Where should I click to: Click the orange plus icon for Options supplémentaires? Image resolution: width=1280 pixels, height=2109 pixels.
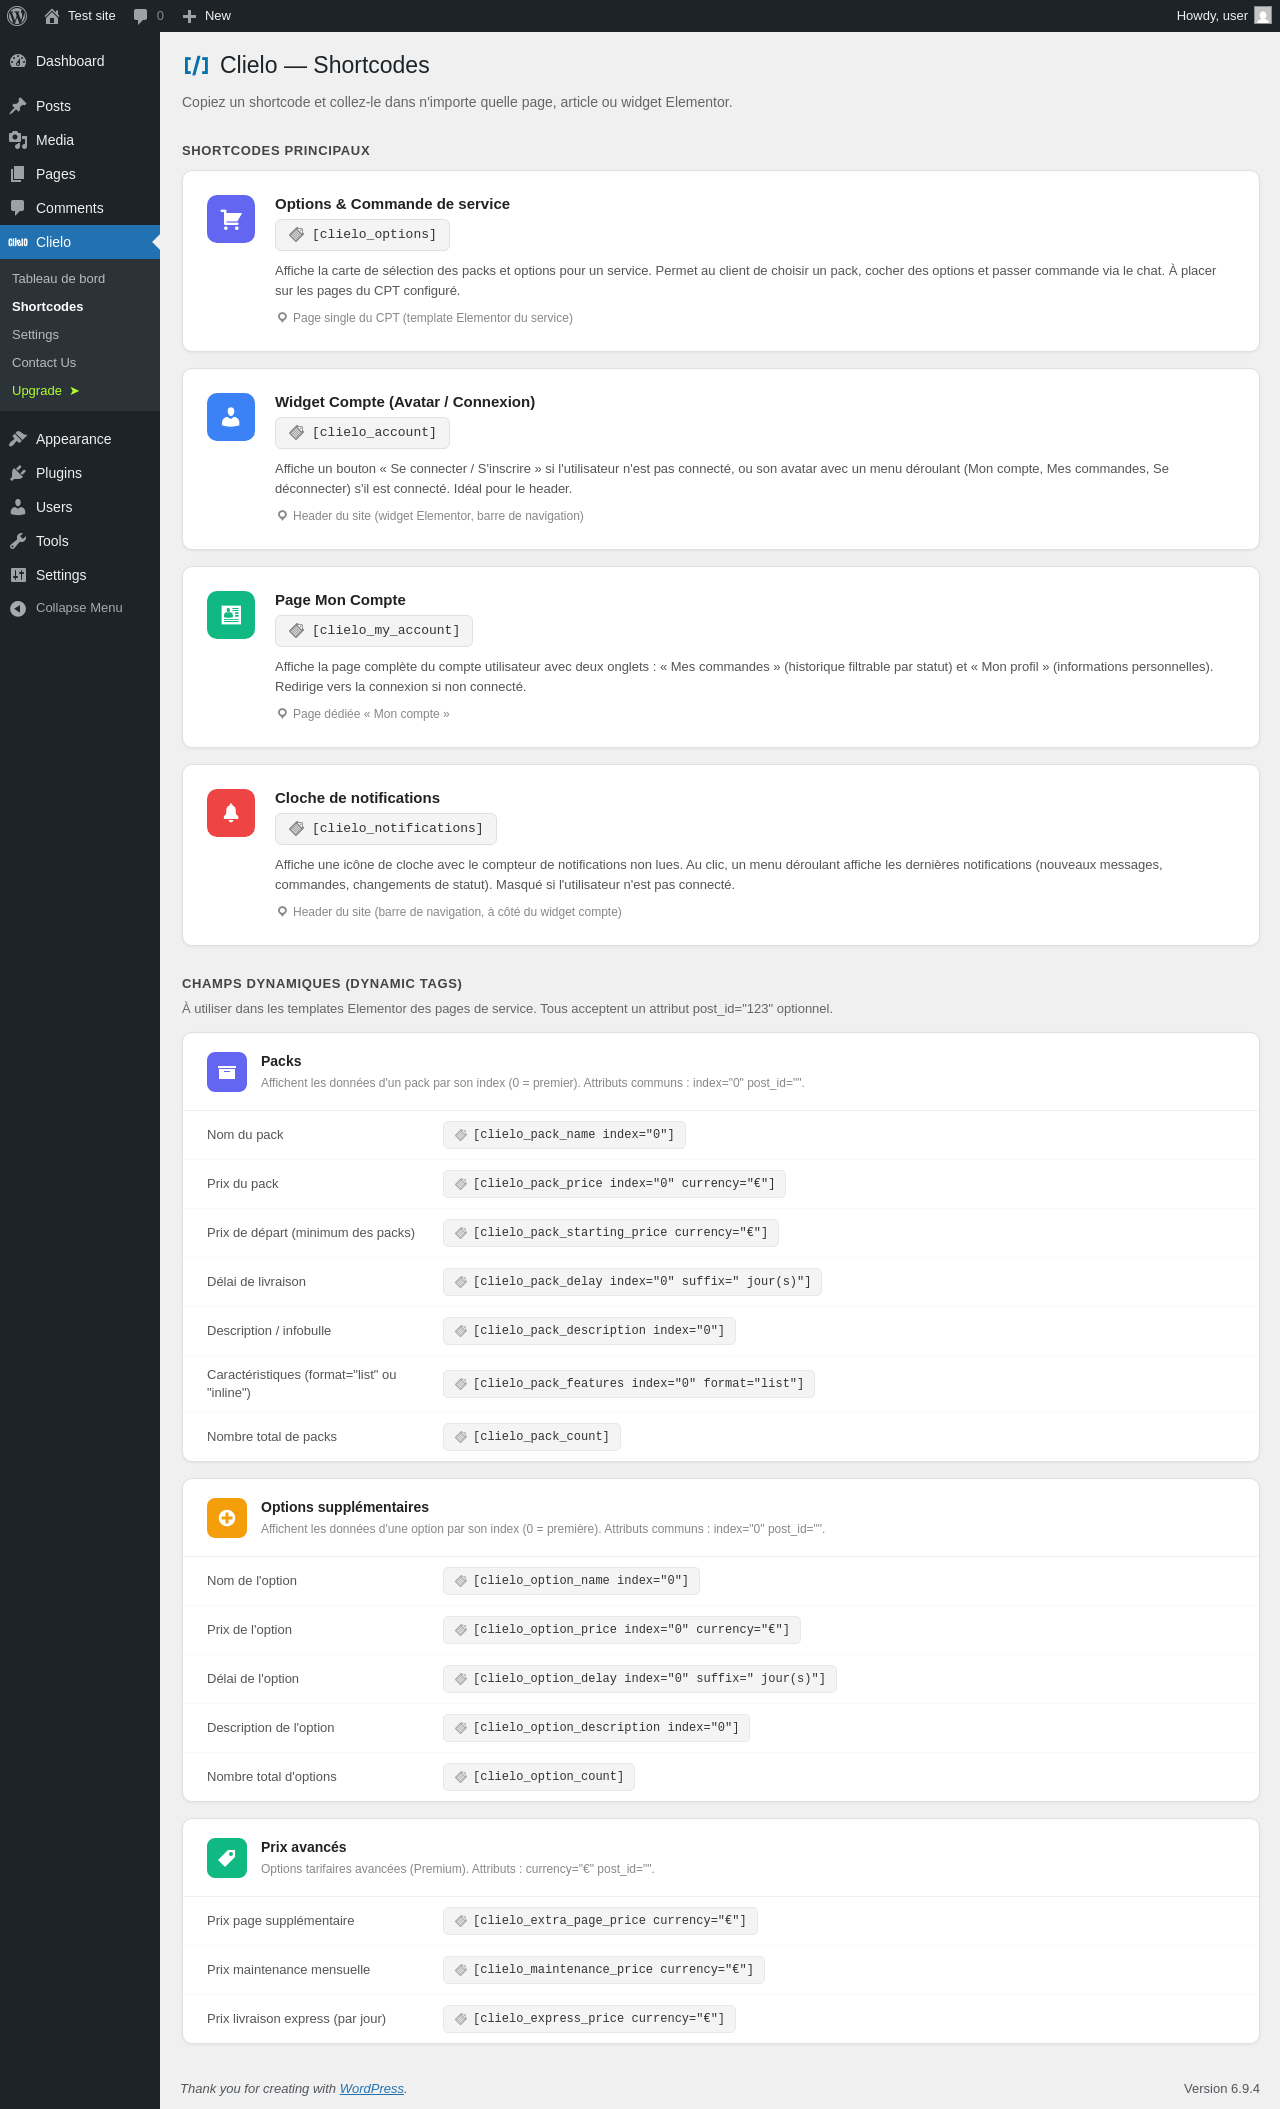point(227,1518)
